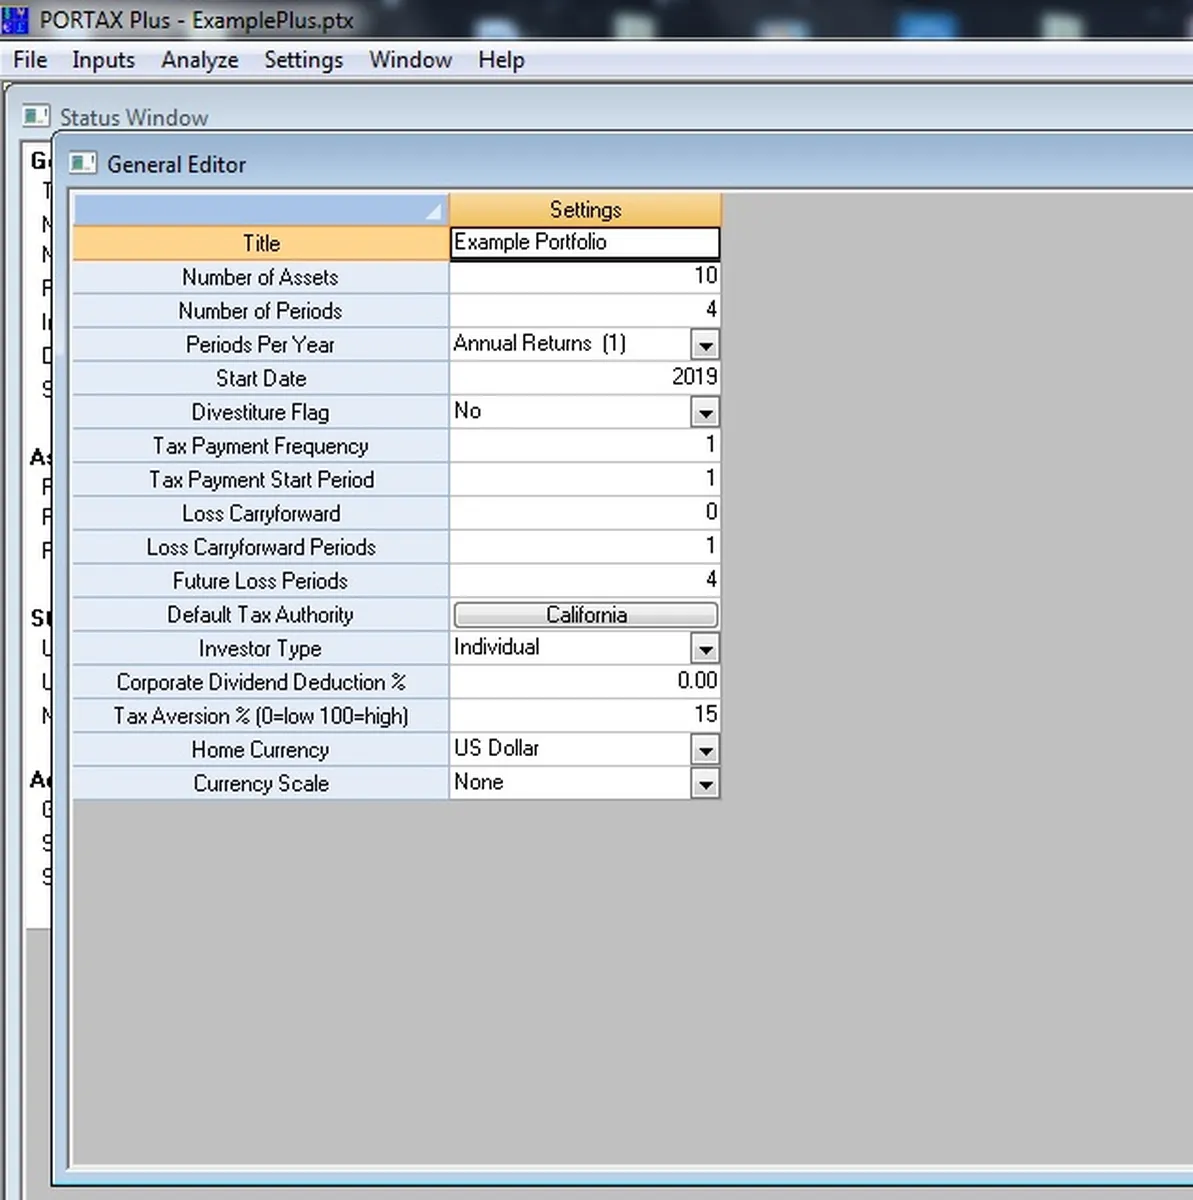Click the General Editor window icon
This screenshot has width=1193, height=1200.
pos(84,163)
